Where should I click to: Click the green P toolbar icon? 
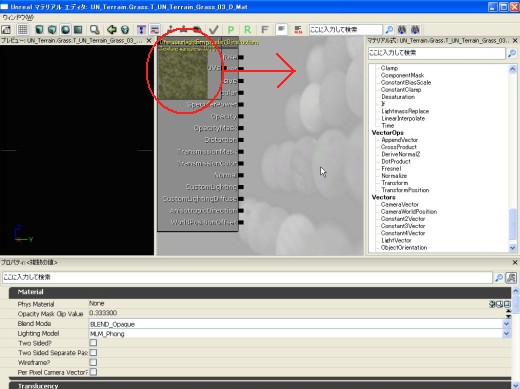click(x=231, y=30)
